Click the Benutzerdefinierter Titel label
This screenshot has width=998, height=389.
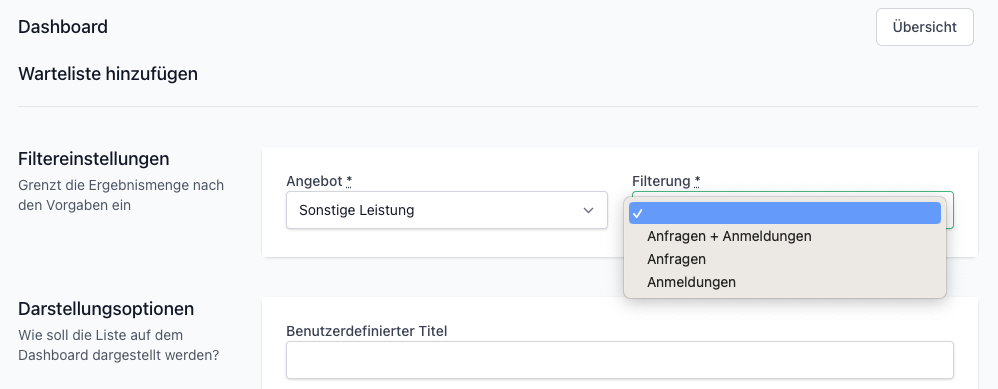(x=367, y=331)
